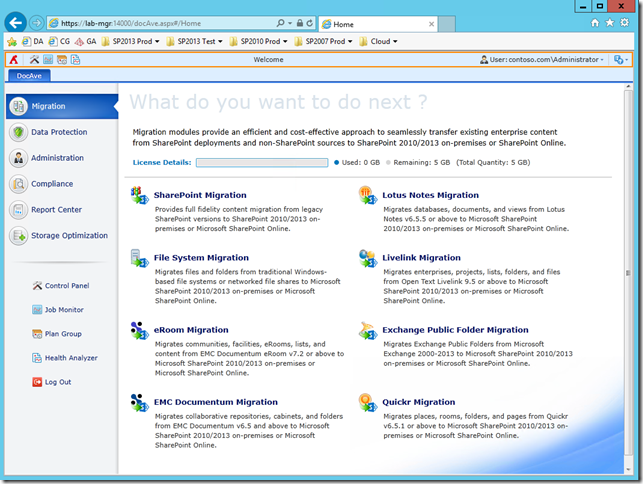Click the Log Out red icon
This screenshot has width=643, height=484.
(37, 382)
